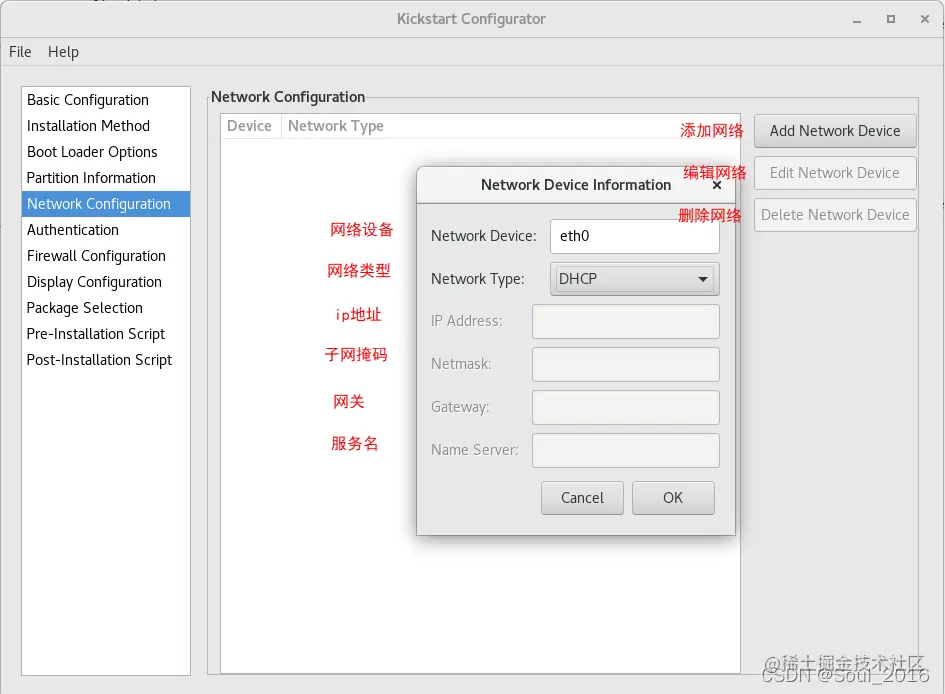Open the Network Type DHCP dropdown
This screenshot has width=945, height=694.
[635, 279]
